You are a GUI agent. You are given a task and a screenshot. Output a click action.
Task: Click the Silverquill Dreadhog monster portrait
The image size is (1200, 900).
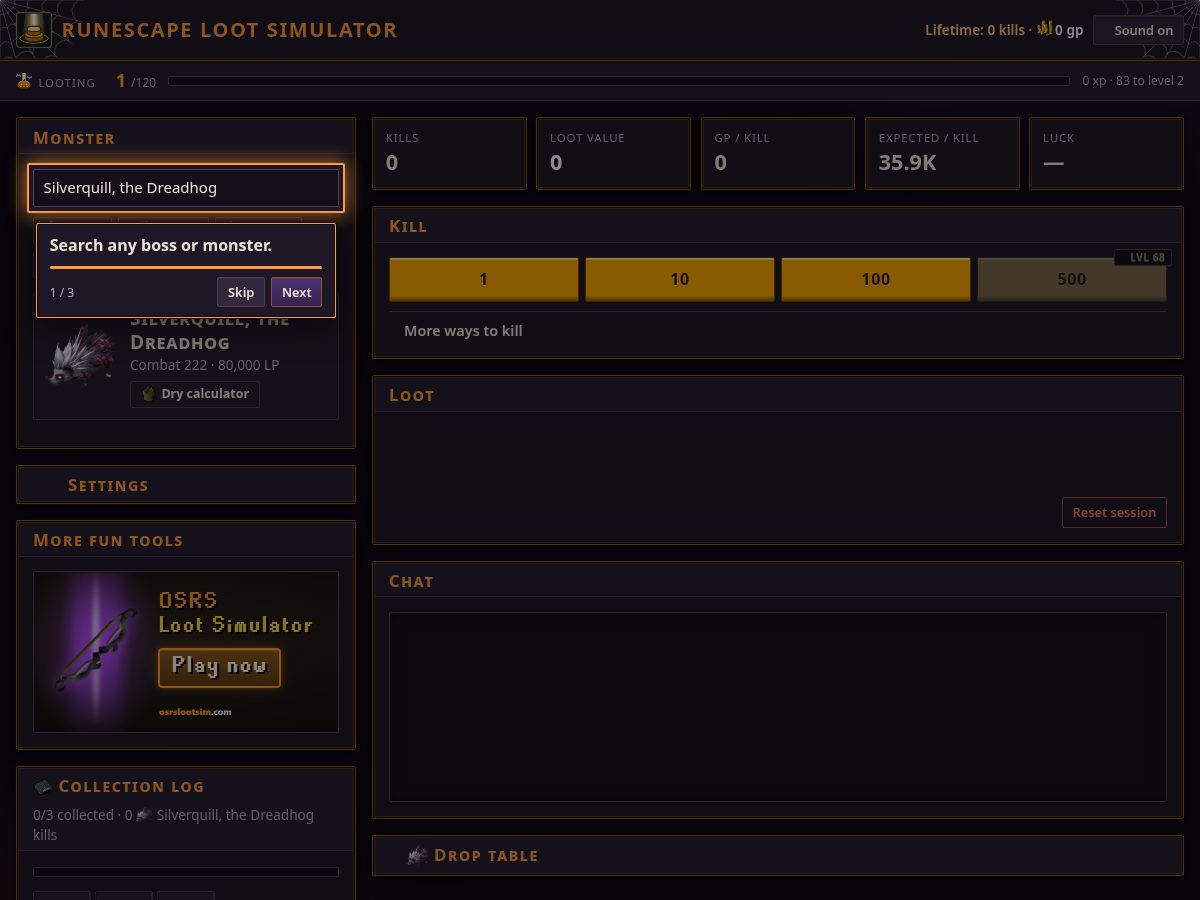click(x=80, y=357)
